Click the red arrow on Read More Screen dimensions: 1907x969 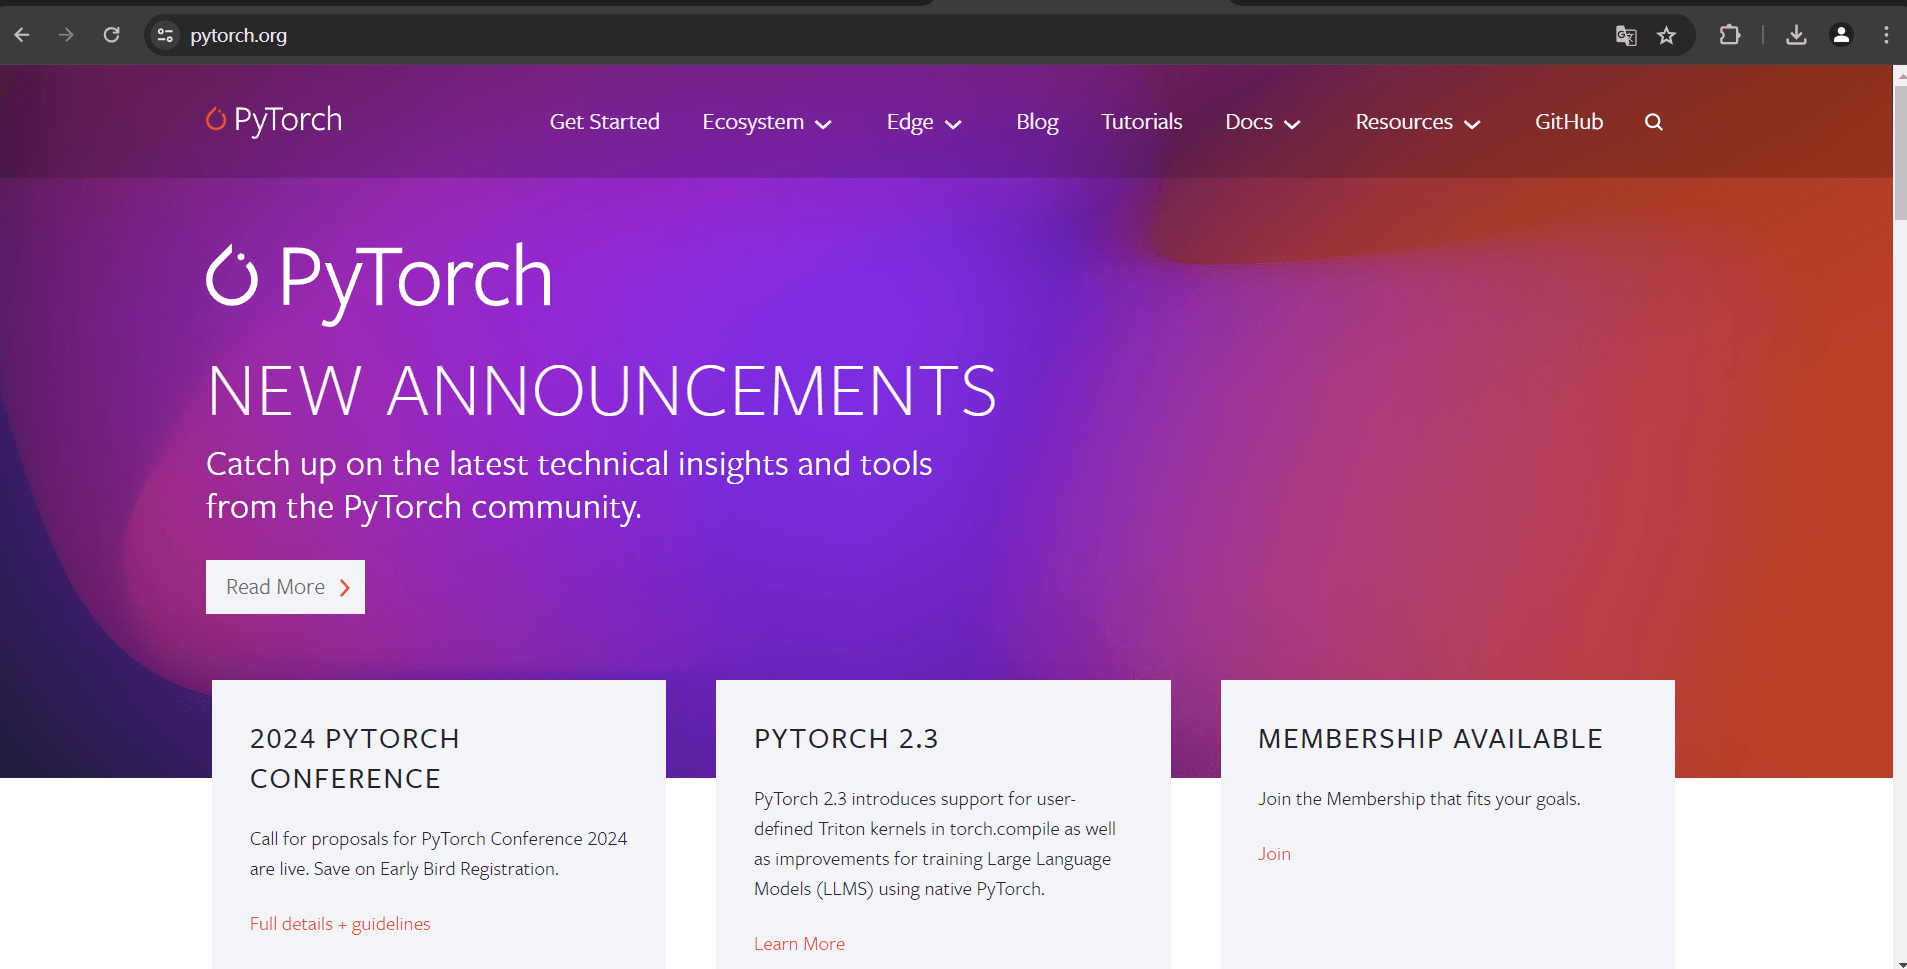345,588
